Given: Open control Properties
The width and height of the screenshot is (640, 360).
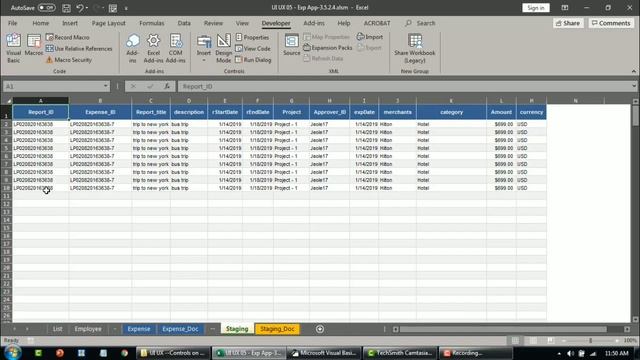Looking at the screenshot, I should coord(252,37).
